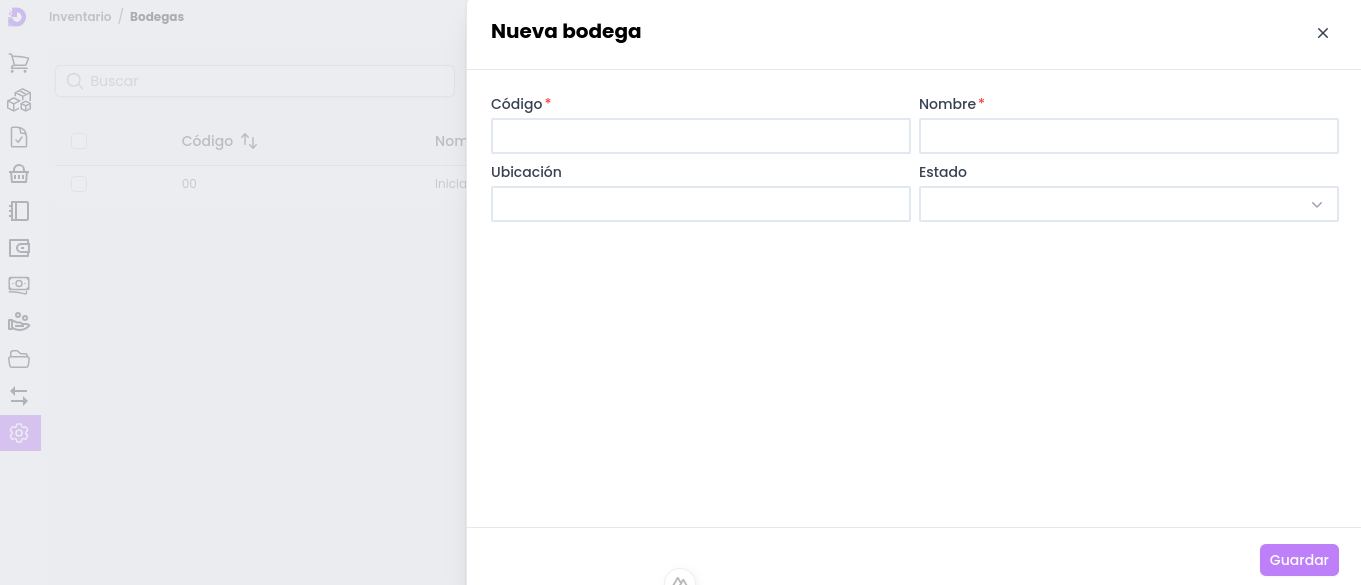The width and height of the screenshot is (1361, 585).
Task: Open the transfer arrows sidebar icon
Action: pos(19,396)
